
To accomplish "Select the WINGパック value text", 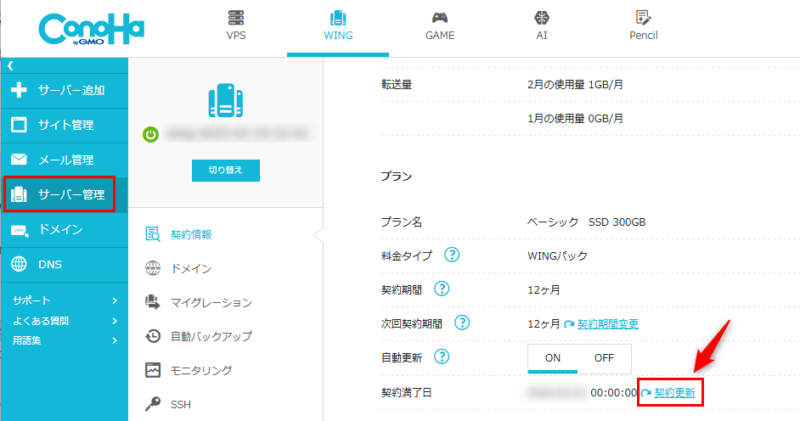I will [557, 256].
